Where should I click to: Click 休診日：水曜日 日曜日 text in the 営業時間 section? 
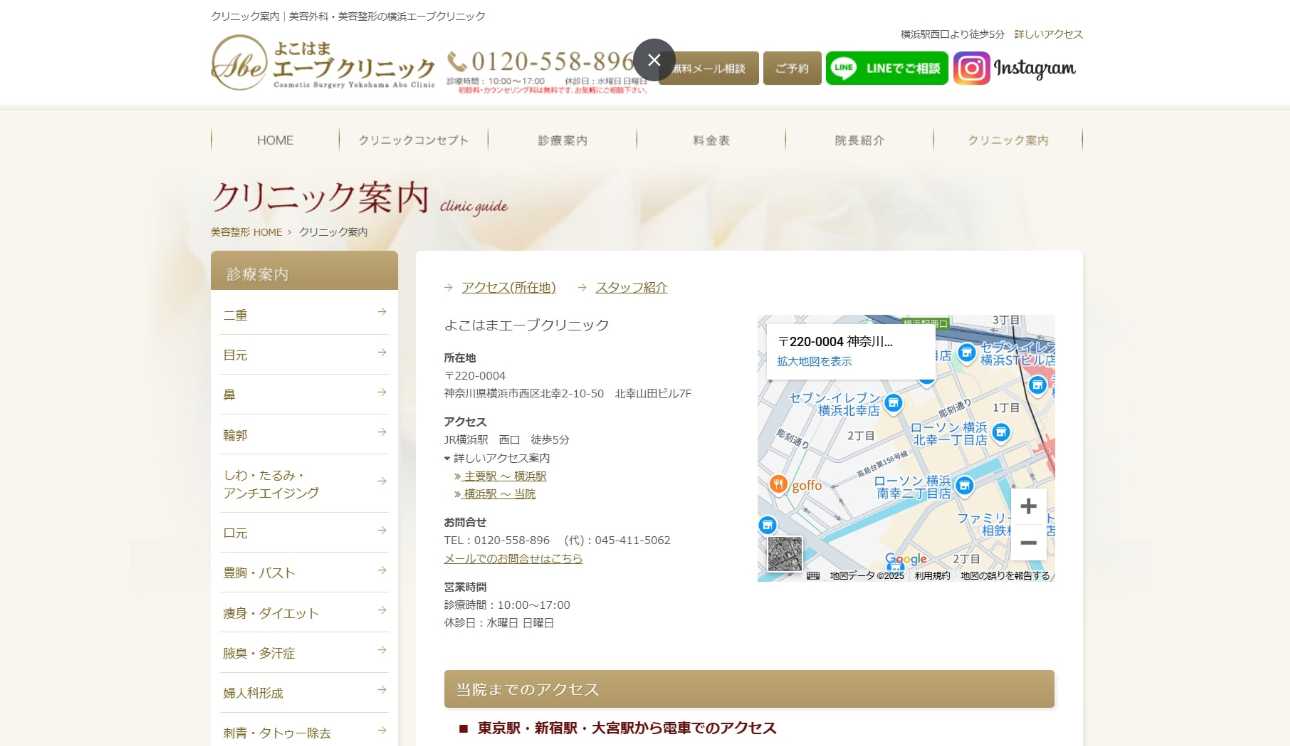coord(499,623)
